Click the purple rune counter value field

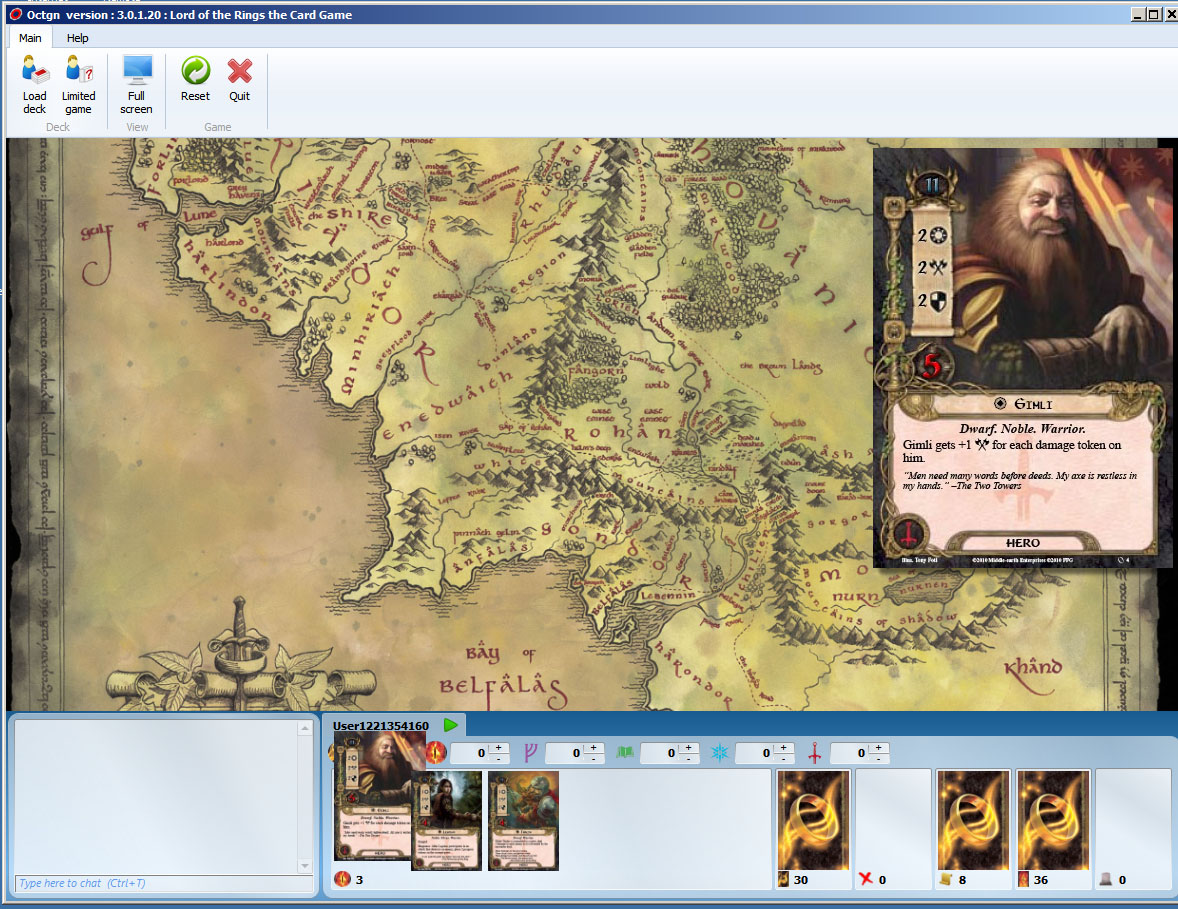coord(565,753)
